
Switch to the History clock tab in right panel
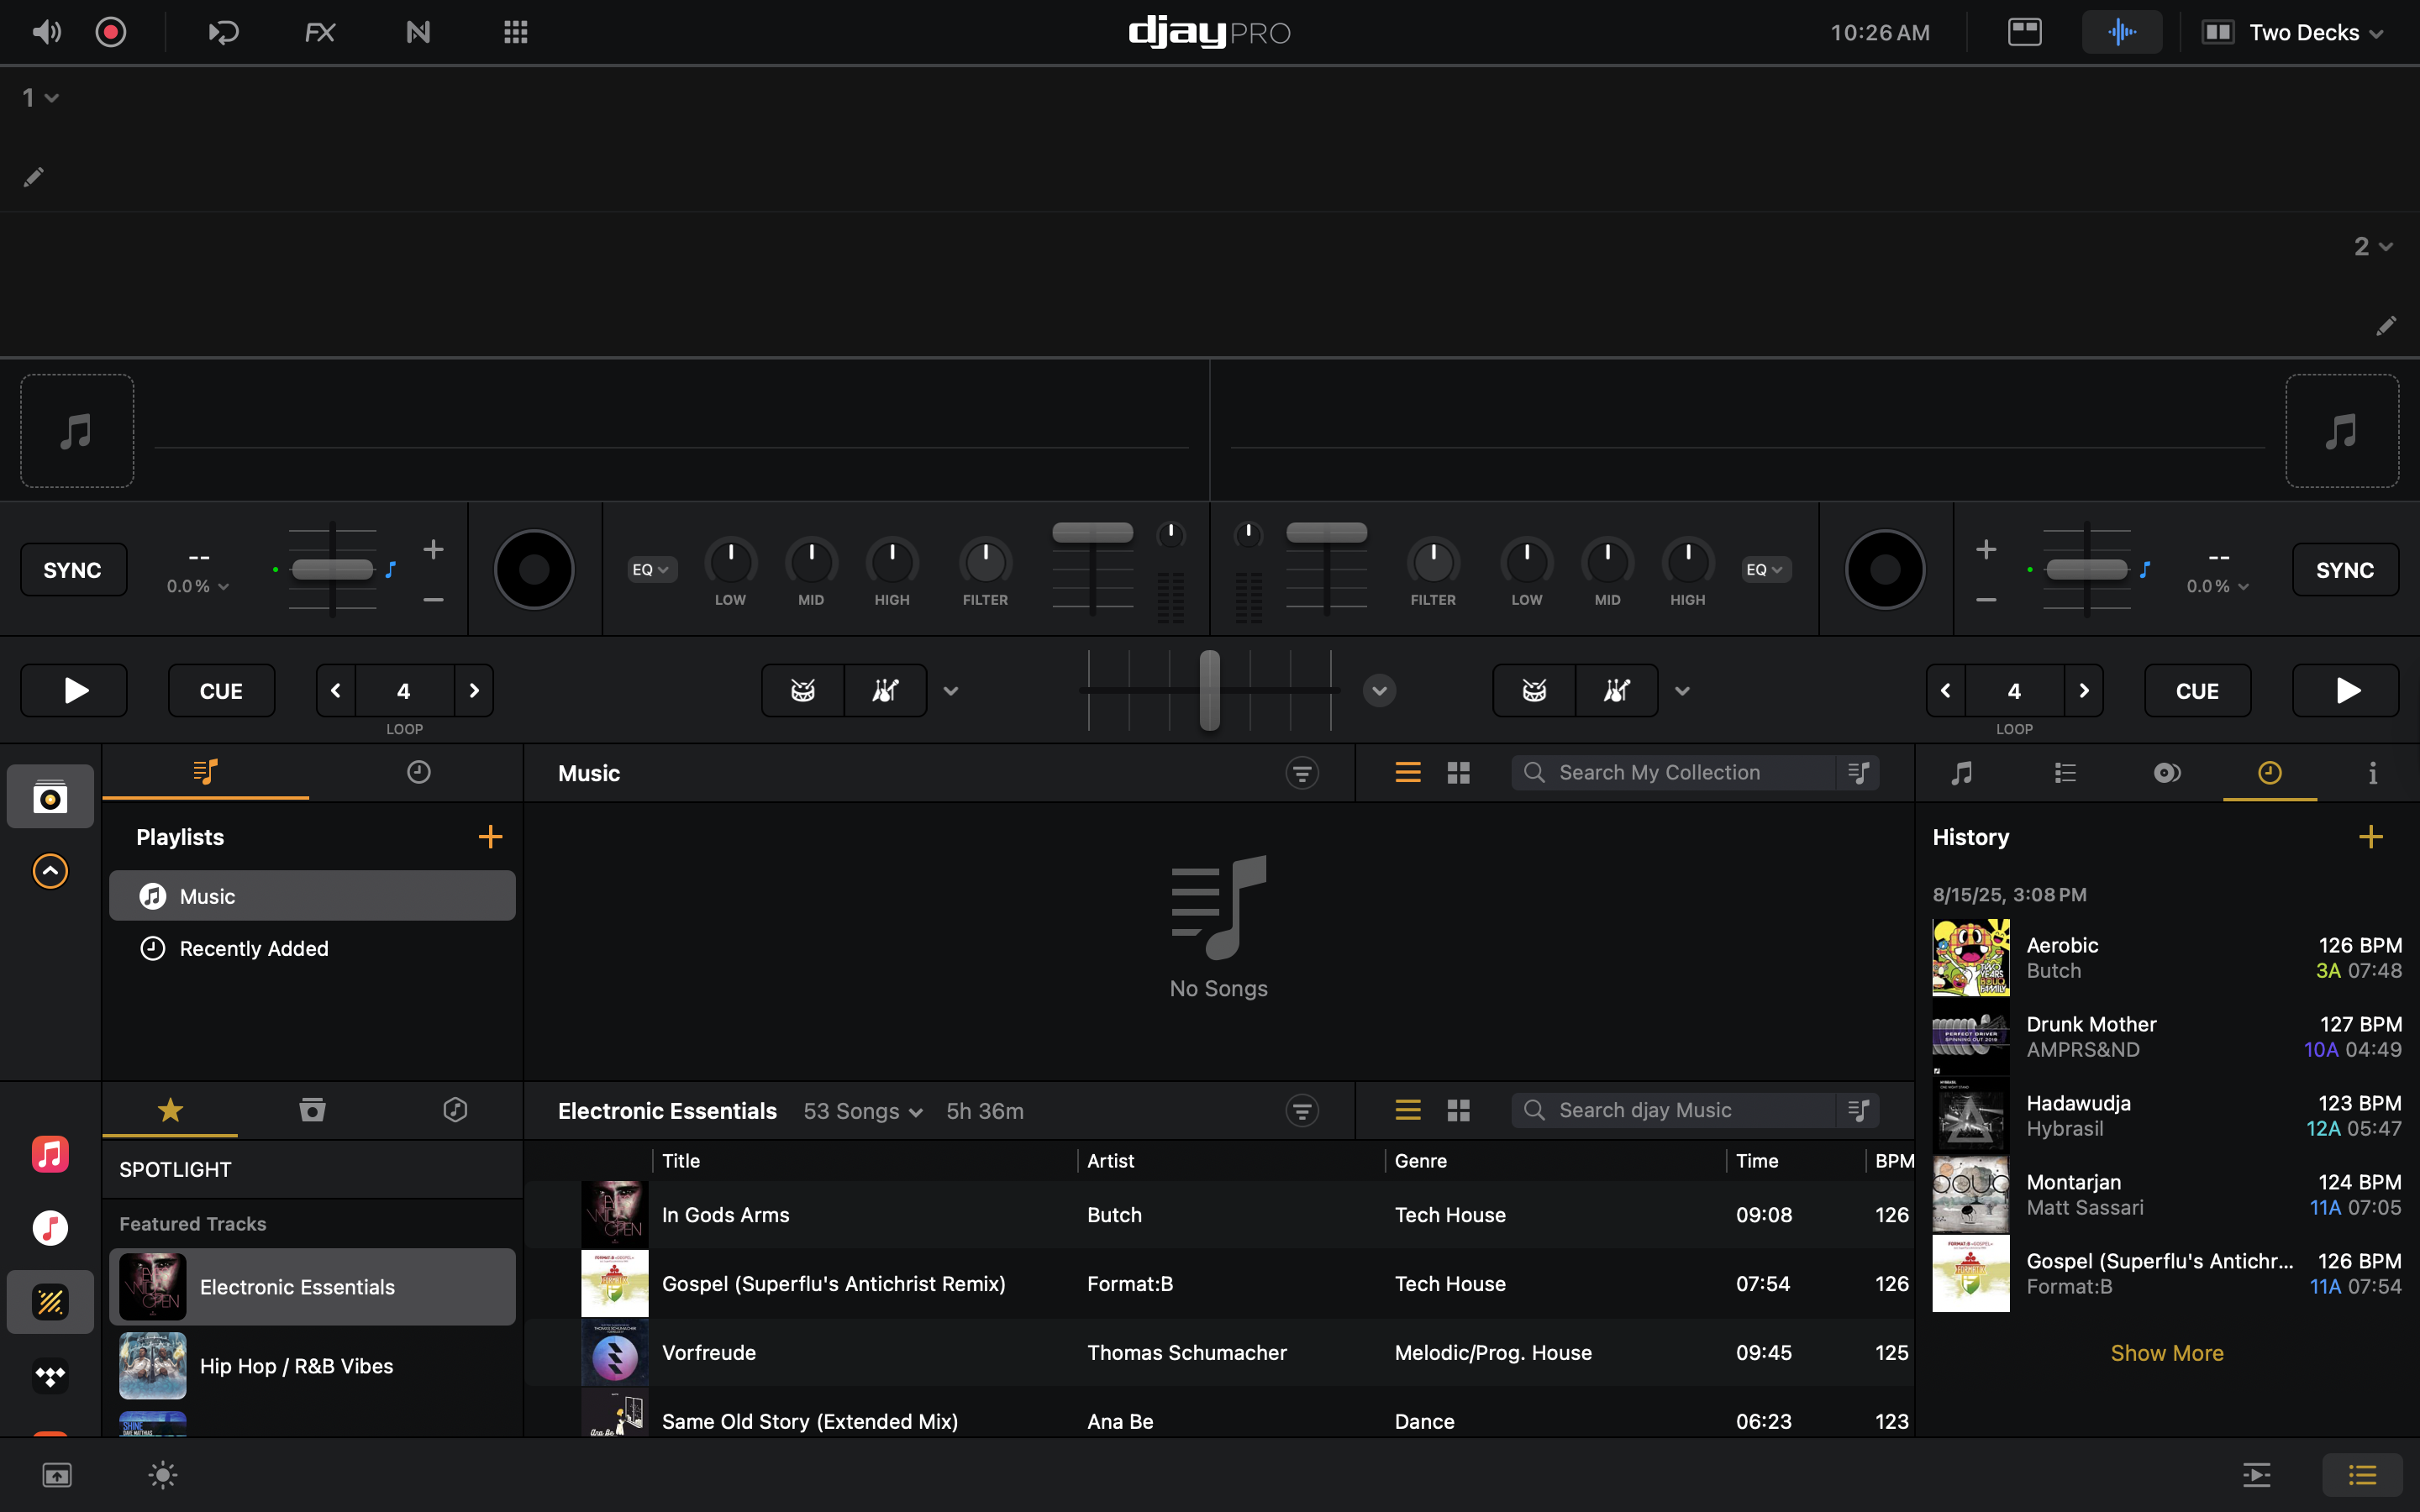(2269, 773)
